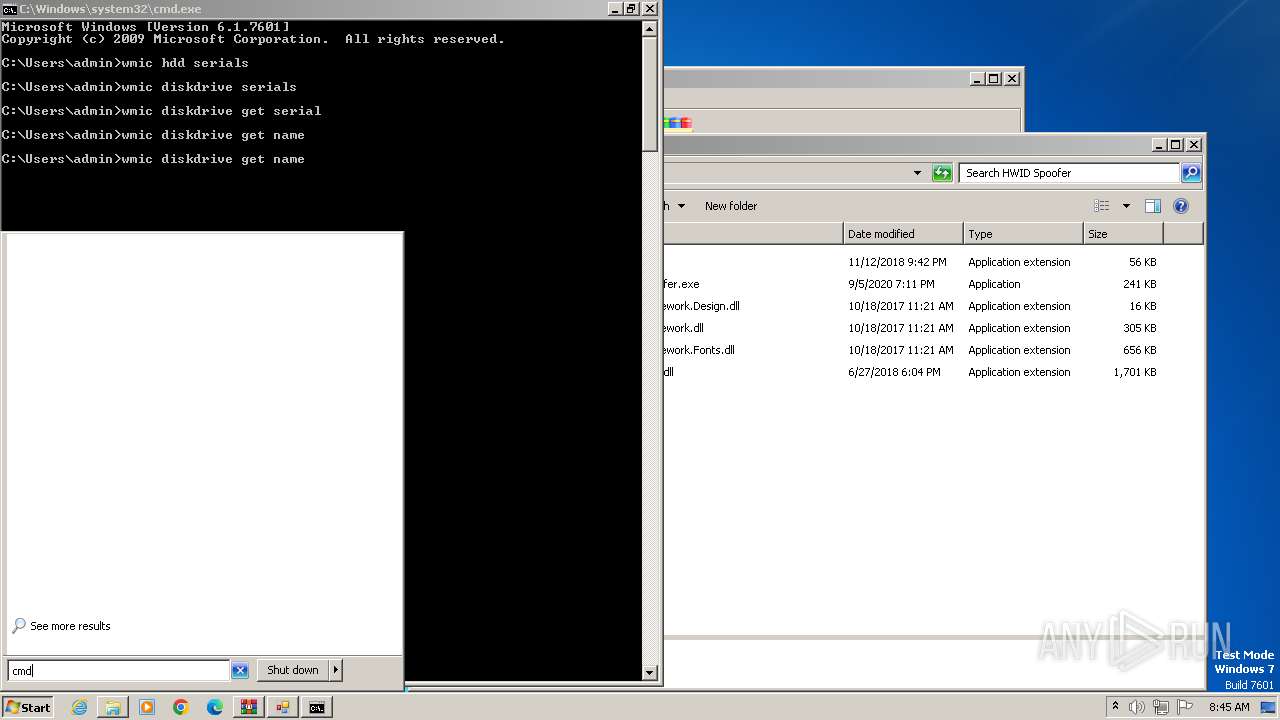Open Internet Explorer from the taskbar
1280x720 pixels.
click(80, 707)
